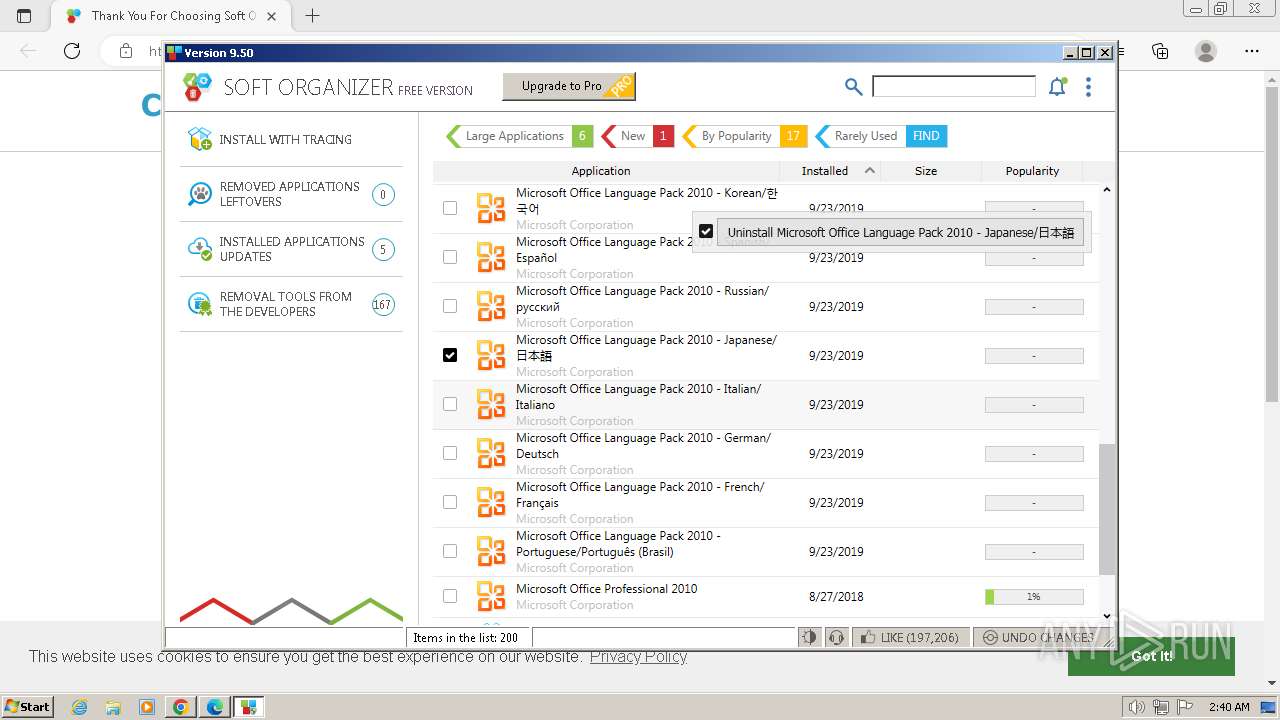Screen dimensions: 1280x720
Task: Select the By Popularity filter tab
Action: pos(744,136)
